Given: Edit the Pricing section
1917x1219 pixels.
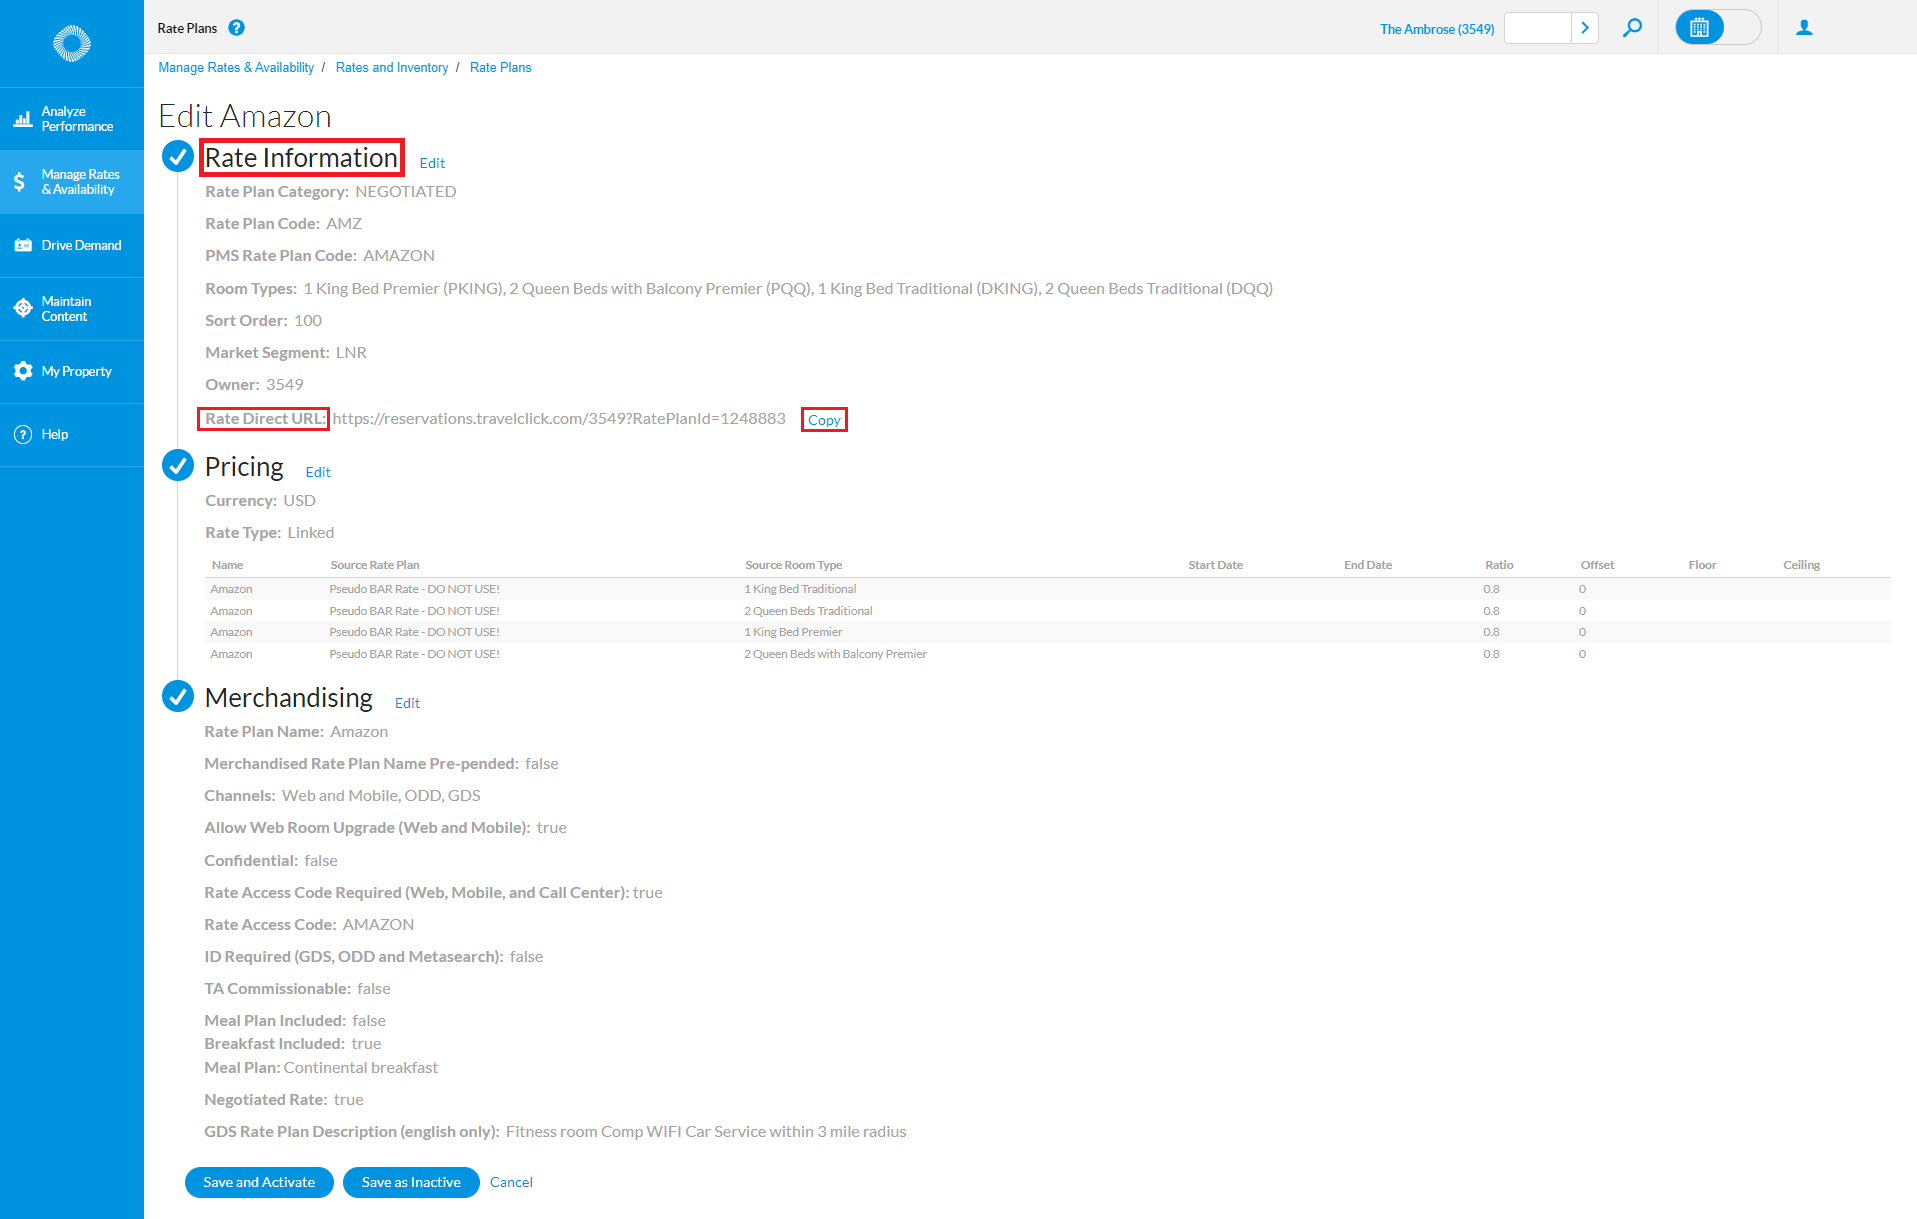Looking at the screenshot, I should pos(318,472).
